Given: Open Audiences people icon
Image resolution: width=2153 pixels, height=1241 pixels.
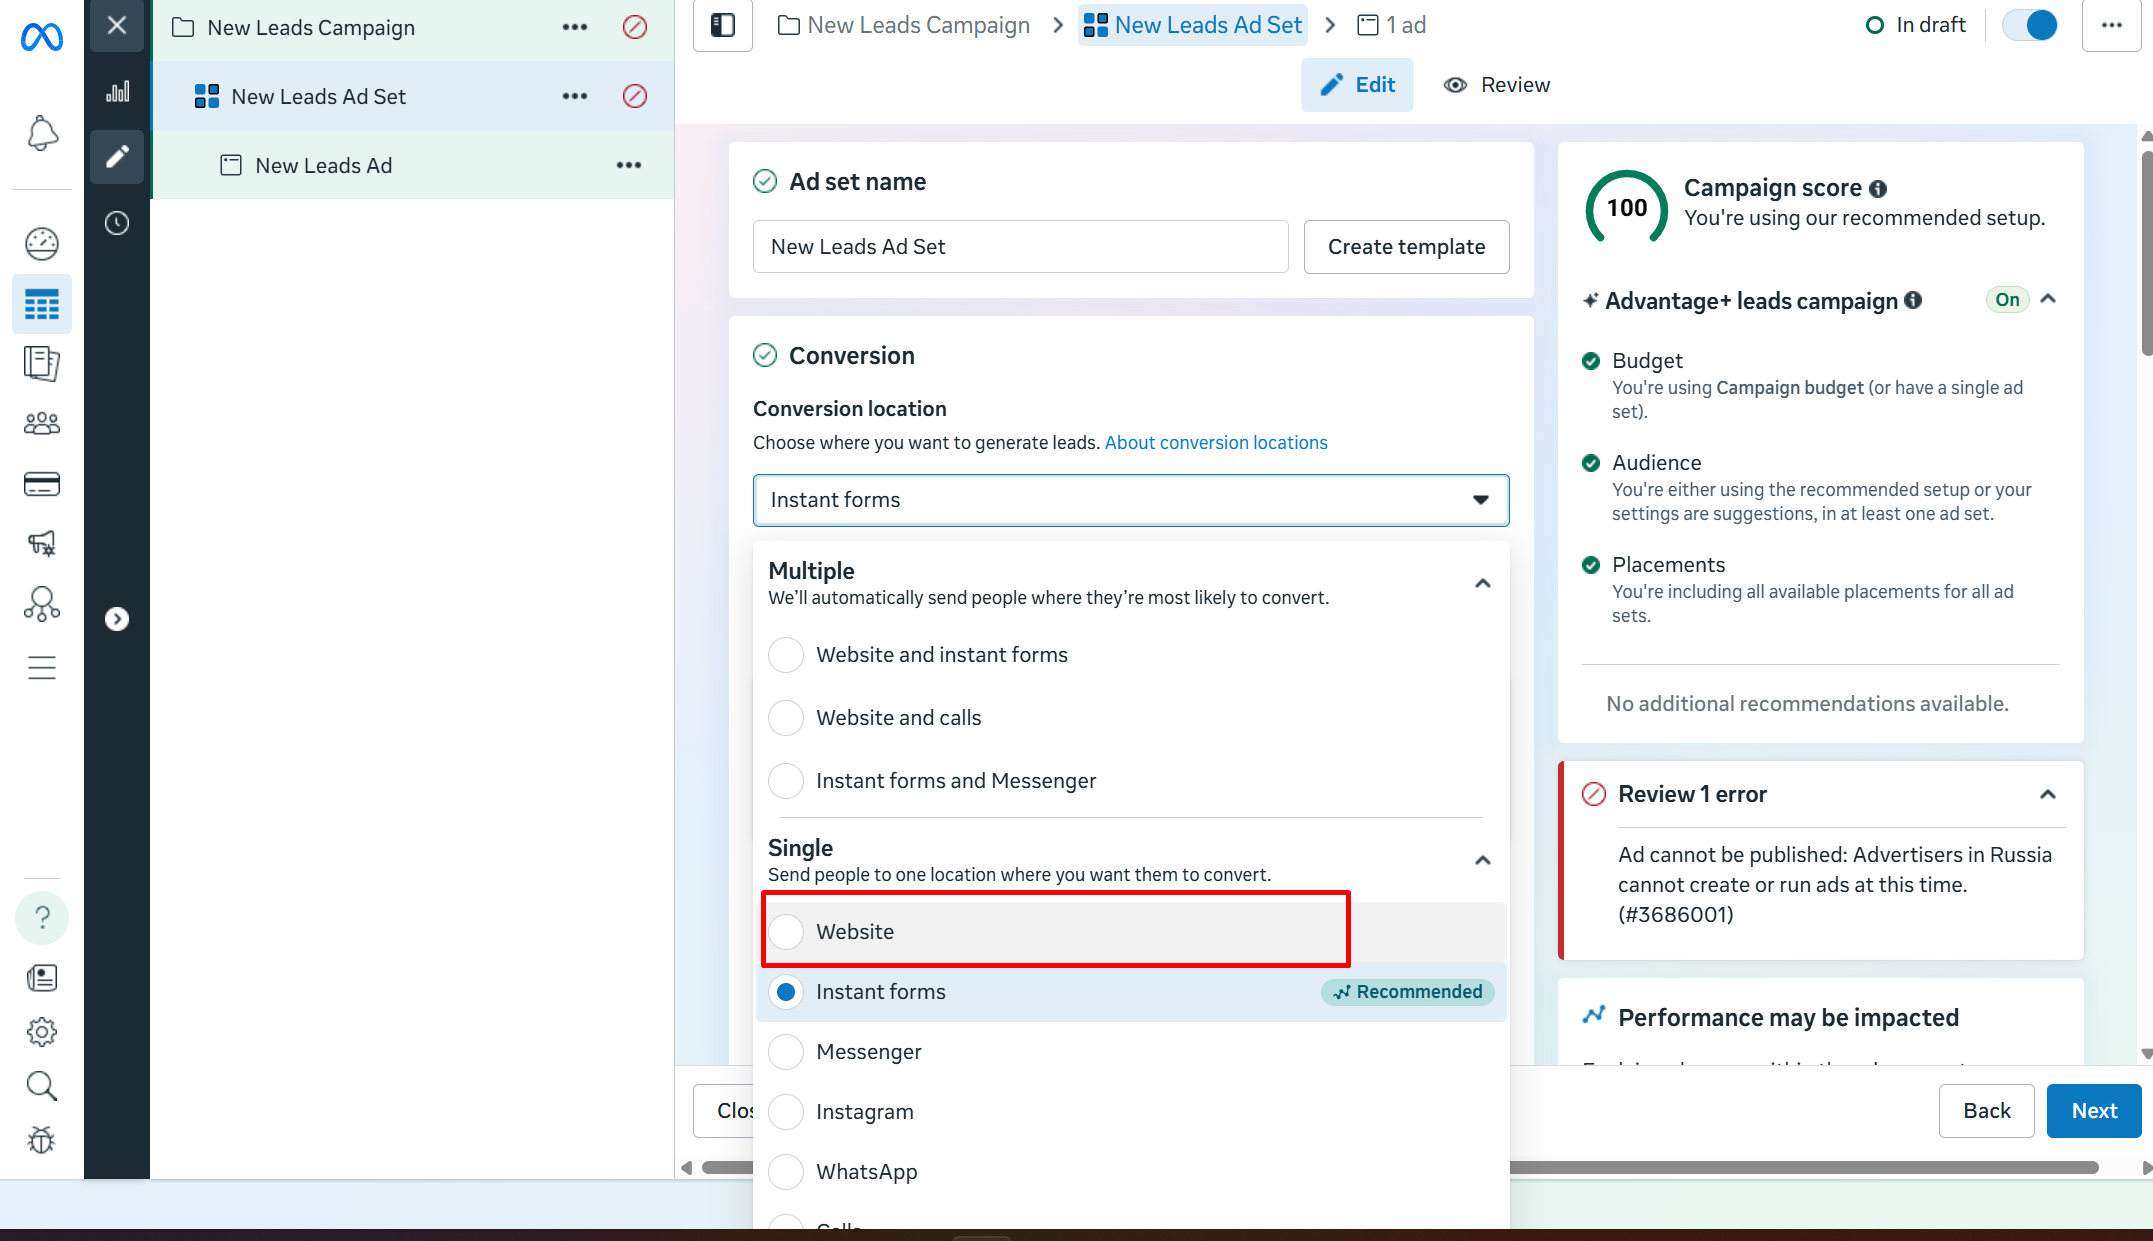Looking at the screenshot, I should coord(42,424).
